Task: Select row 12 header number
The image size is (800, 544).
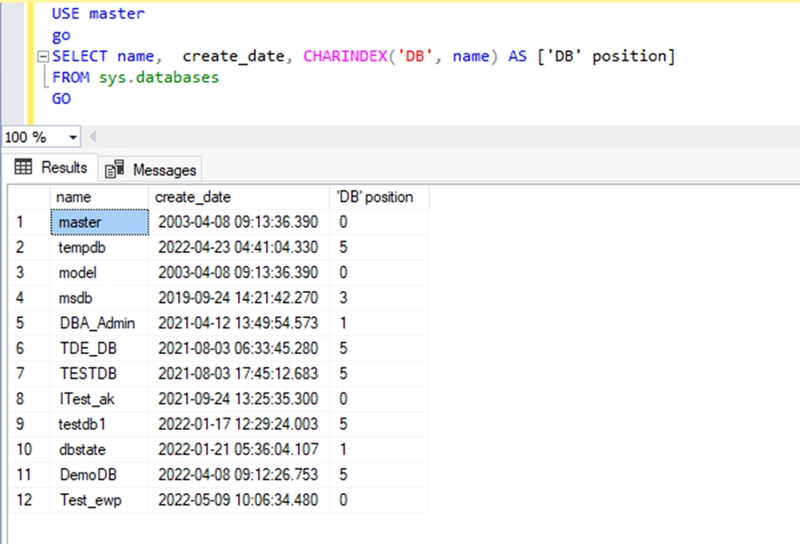Action: [30, 500]
